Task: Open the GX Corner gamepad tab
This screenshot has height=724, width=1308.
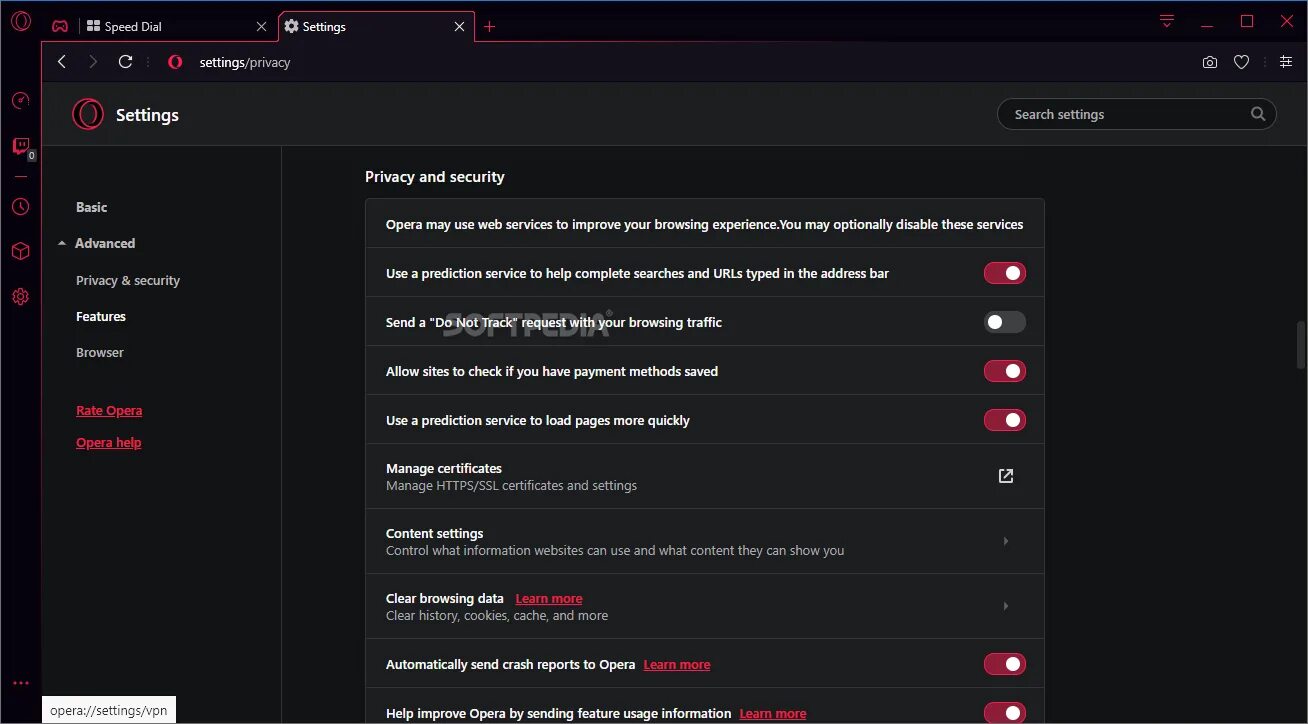Action: pyautogui.click(x=60, y=26)
